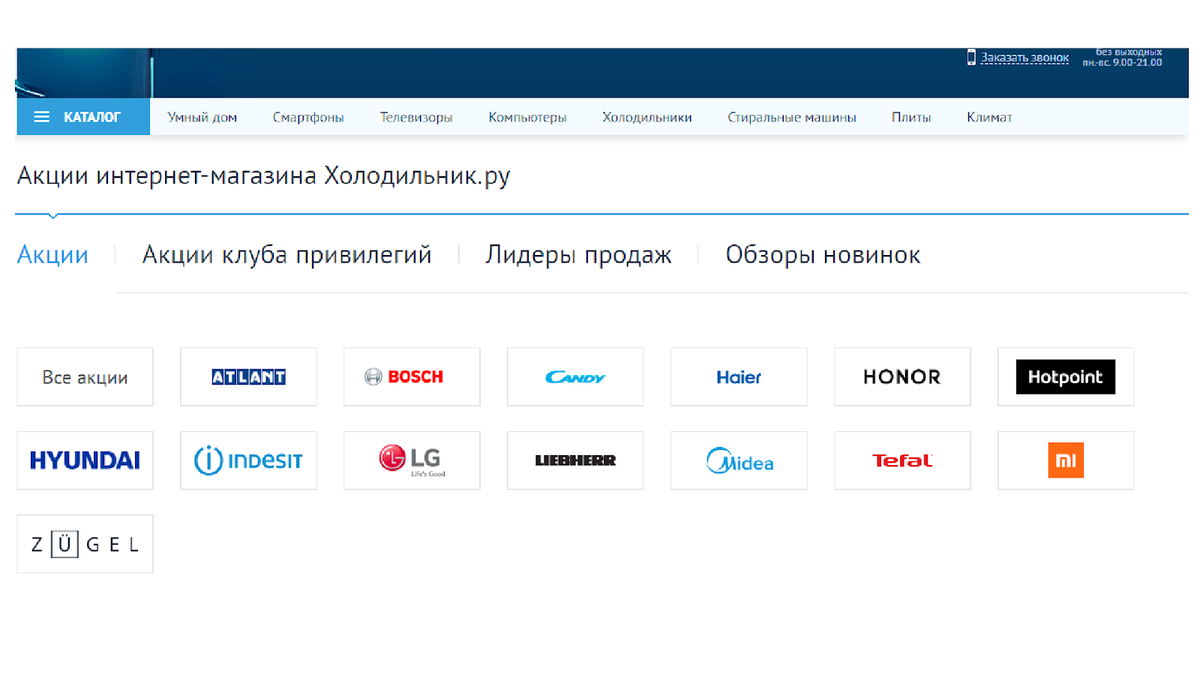The width and height of the screenshot is (1200, 675).
Task: Open Hyundai brand promotions
Action: point(85,460)
